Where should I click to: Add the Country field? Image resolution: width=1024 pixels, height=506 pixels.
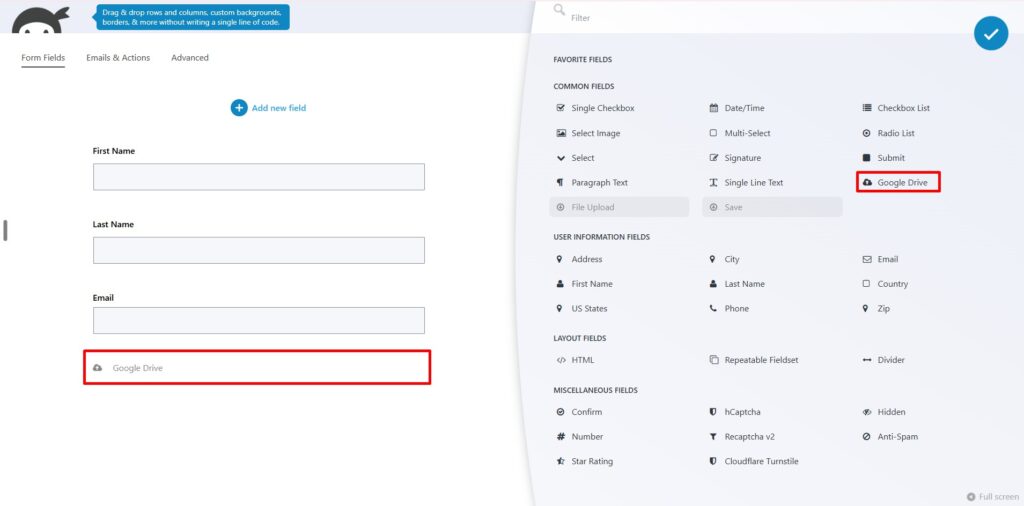885,284
